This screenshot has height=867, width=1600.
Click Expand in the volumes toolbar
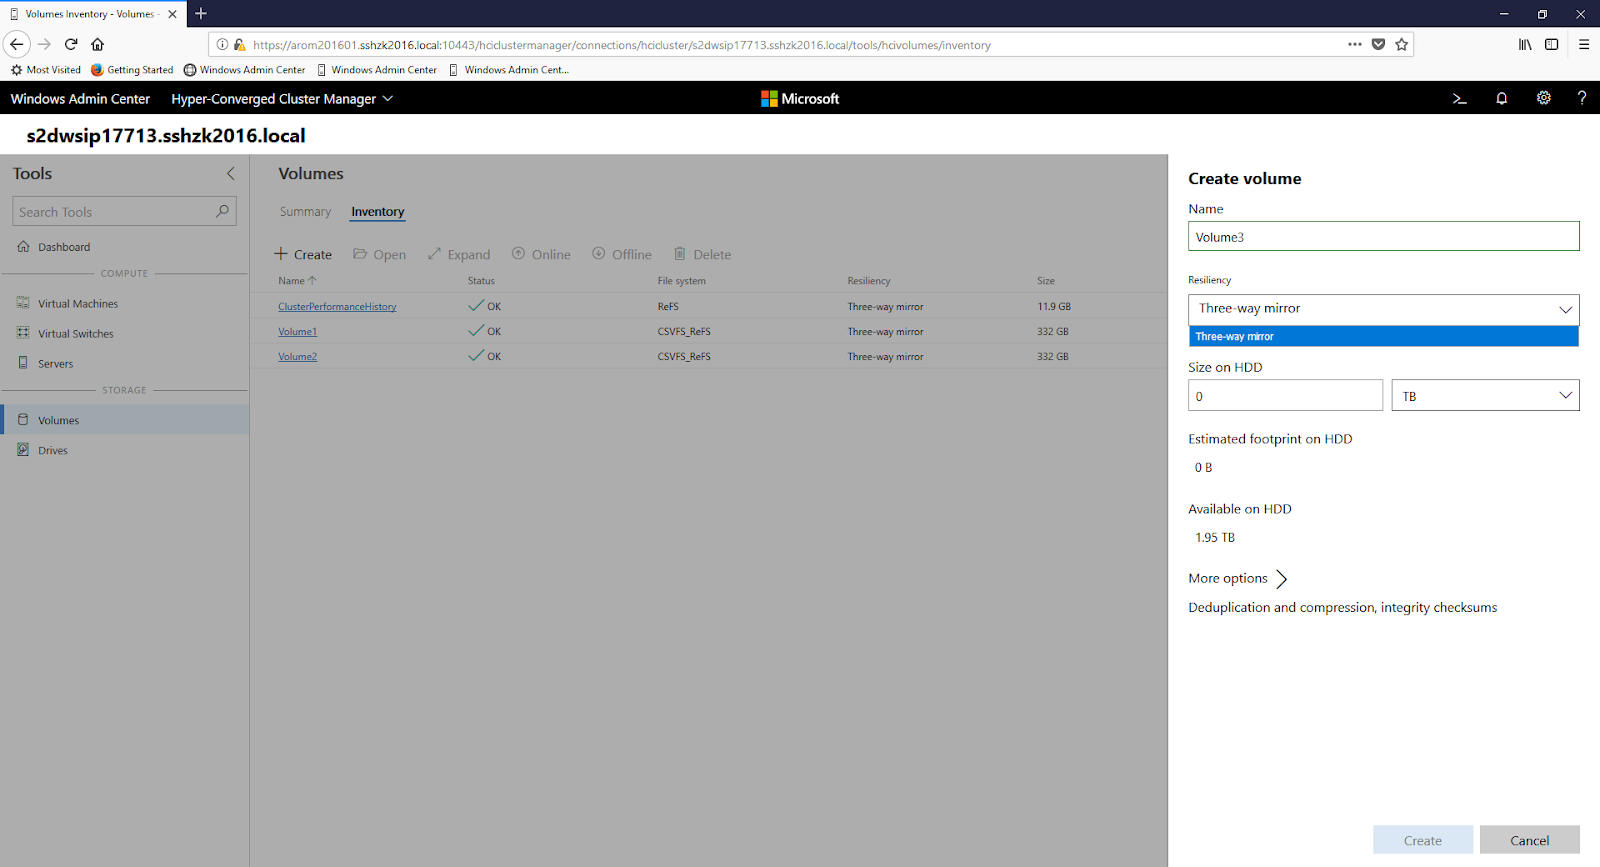pos(459,254)
